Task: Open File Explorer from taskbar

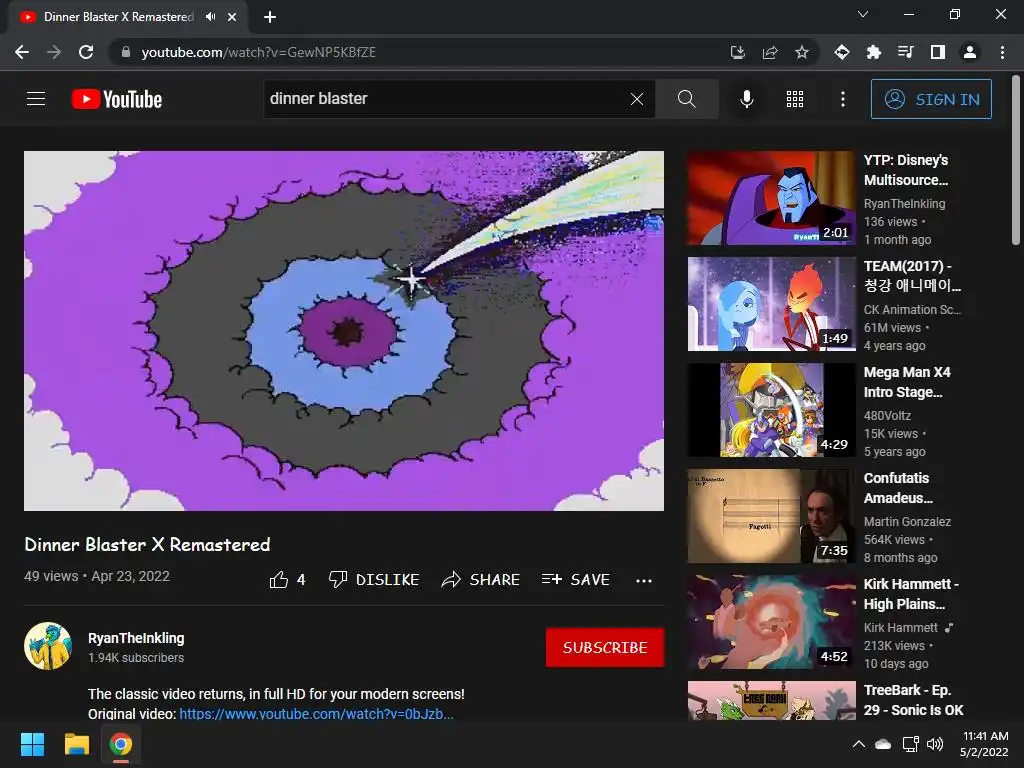Action: 76,744
